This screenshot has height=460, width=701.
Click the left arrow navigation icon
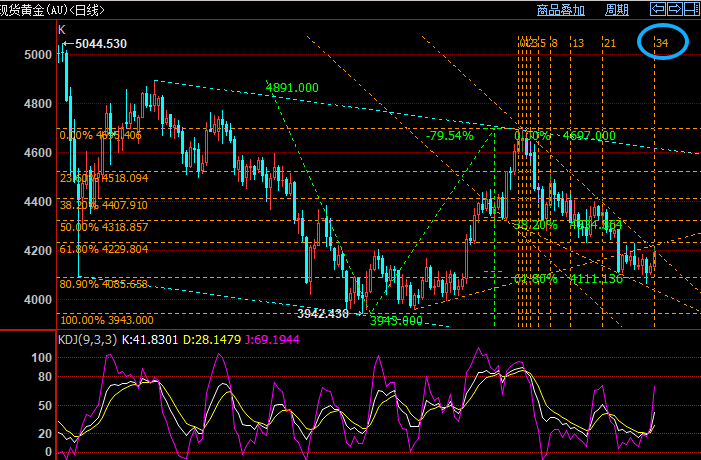[x=658, y=9]
